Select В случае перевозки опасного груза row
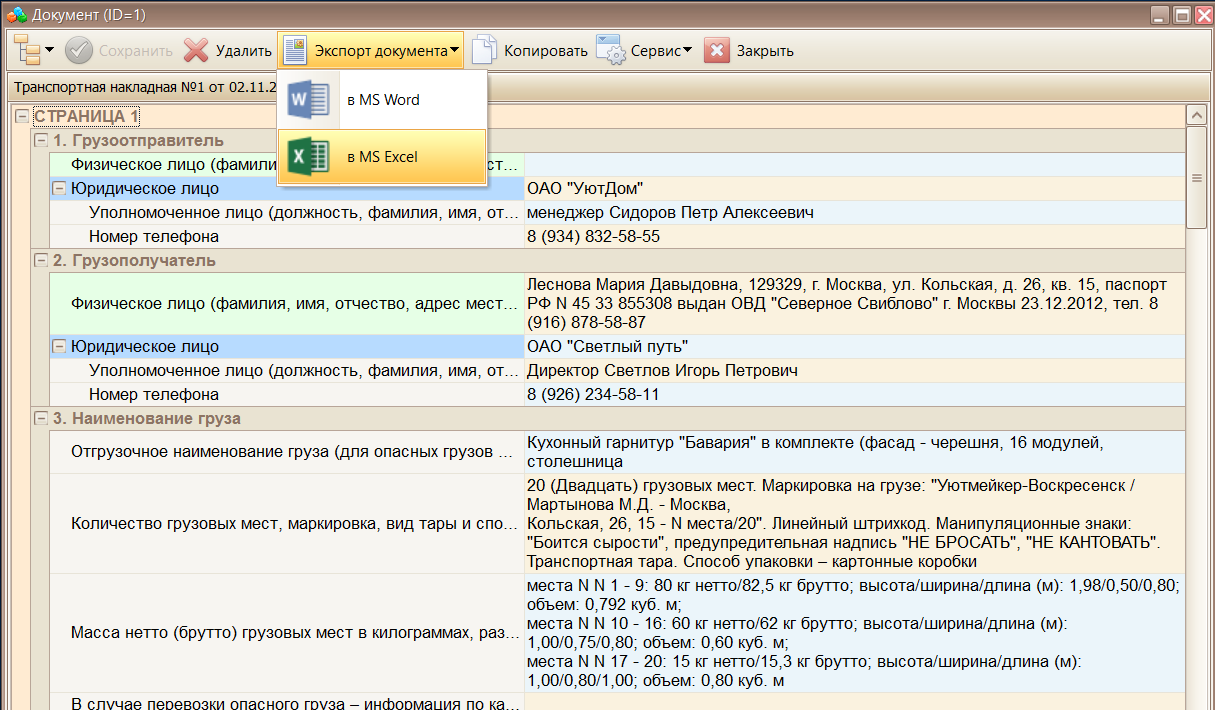 click(287, 701)
